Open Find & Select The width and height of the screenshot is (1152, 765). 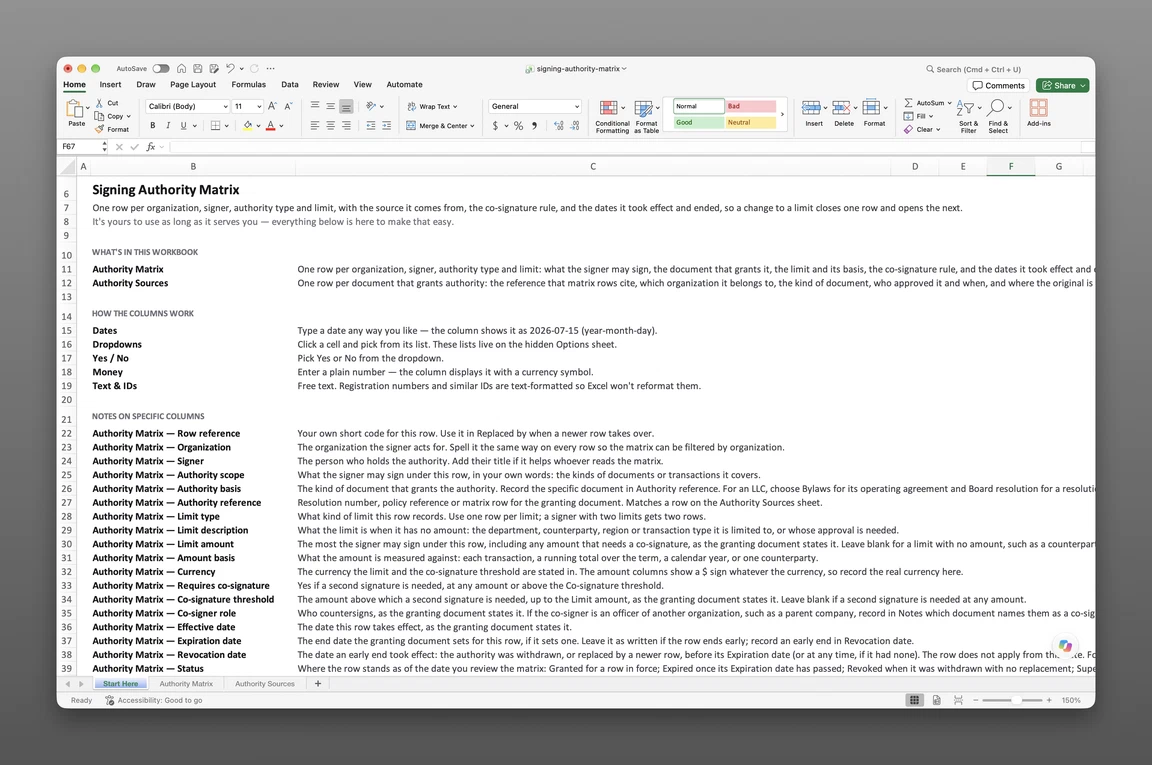click(x=998, y=116)
